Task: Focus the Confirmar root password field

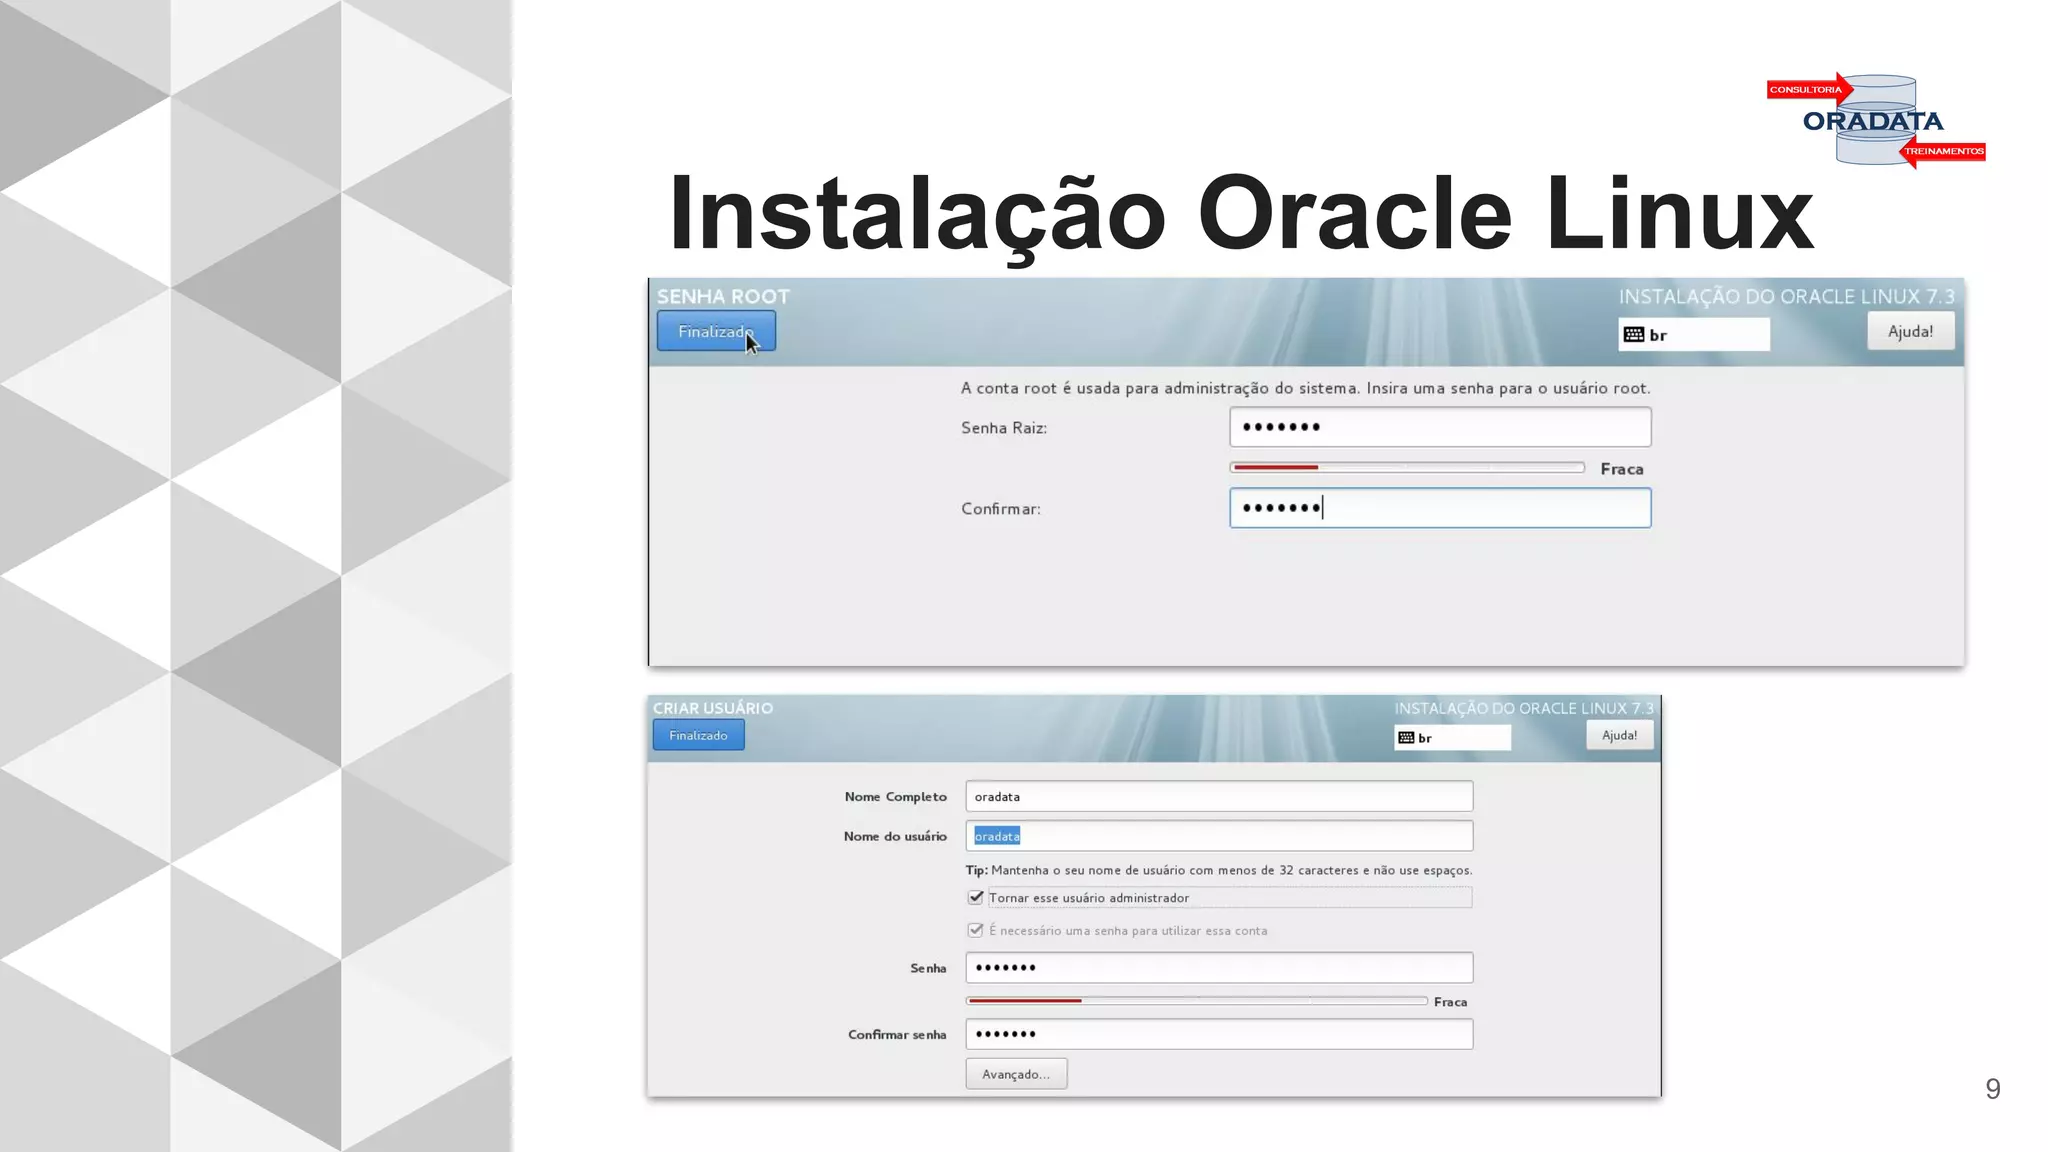Action: click(1440, 508)
